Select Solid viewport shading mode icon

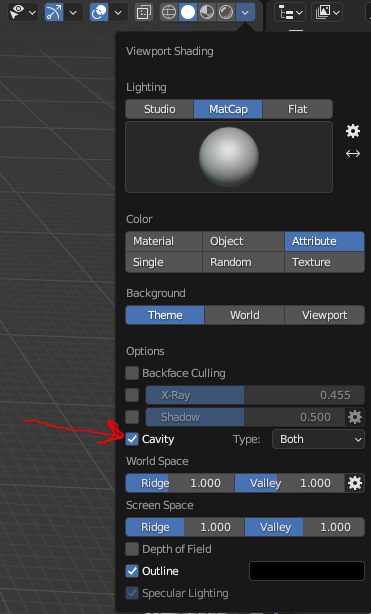coord(188,13)
